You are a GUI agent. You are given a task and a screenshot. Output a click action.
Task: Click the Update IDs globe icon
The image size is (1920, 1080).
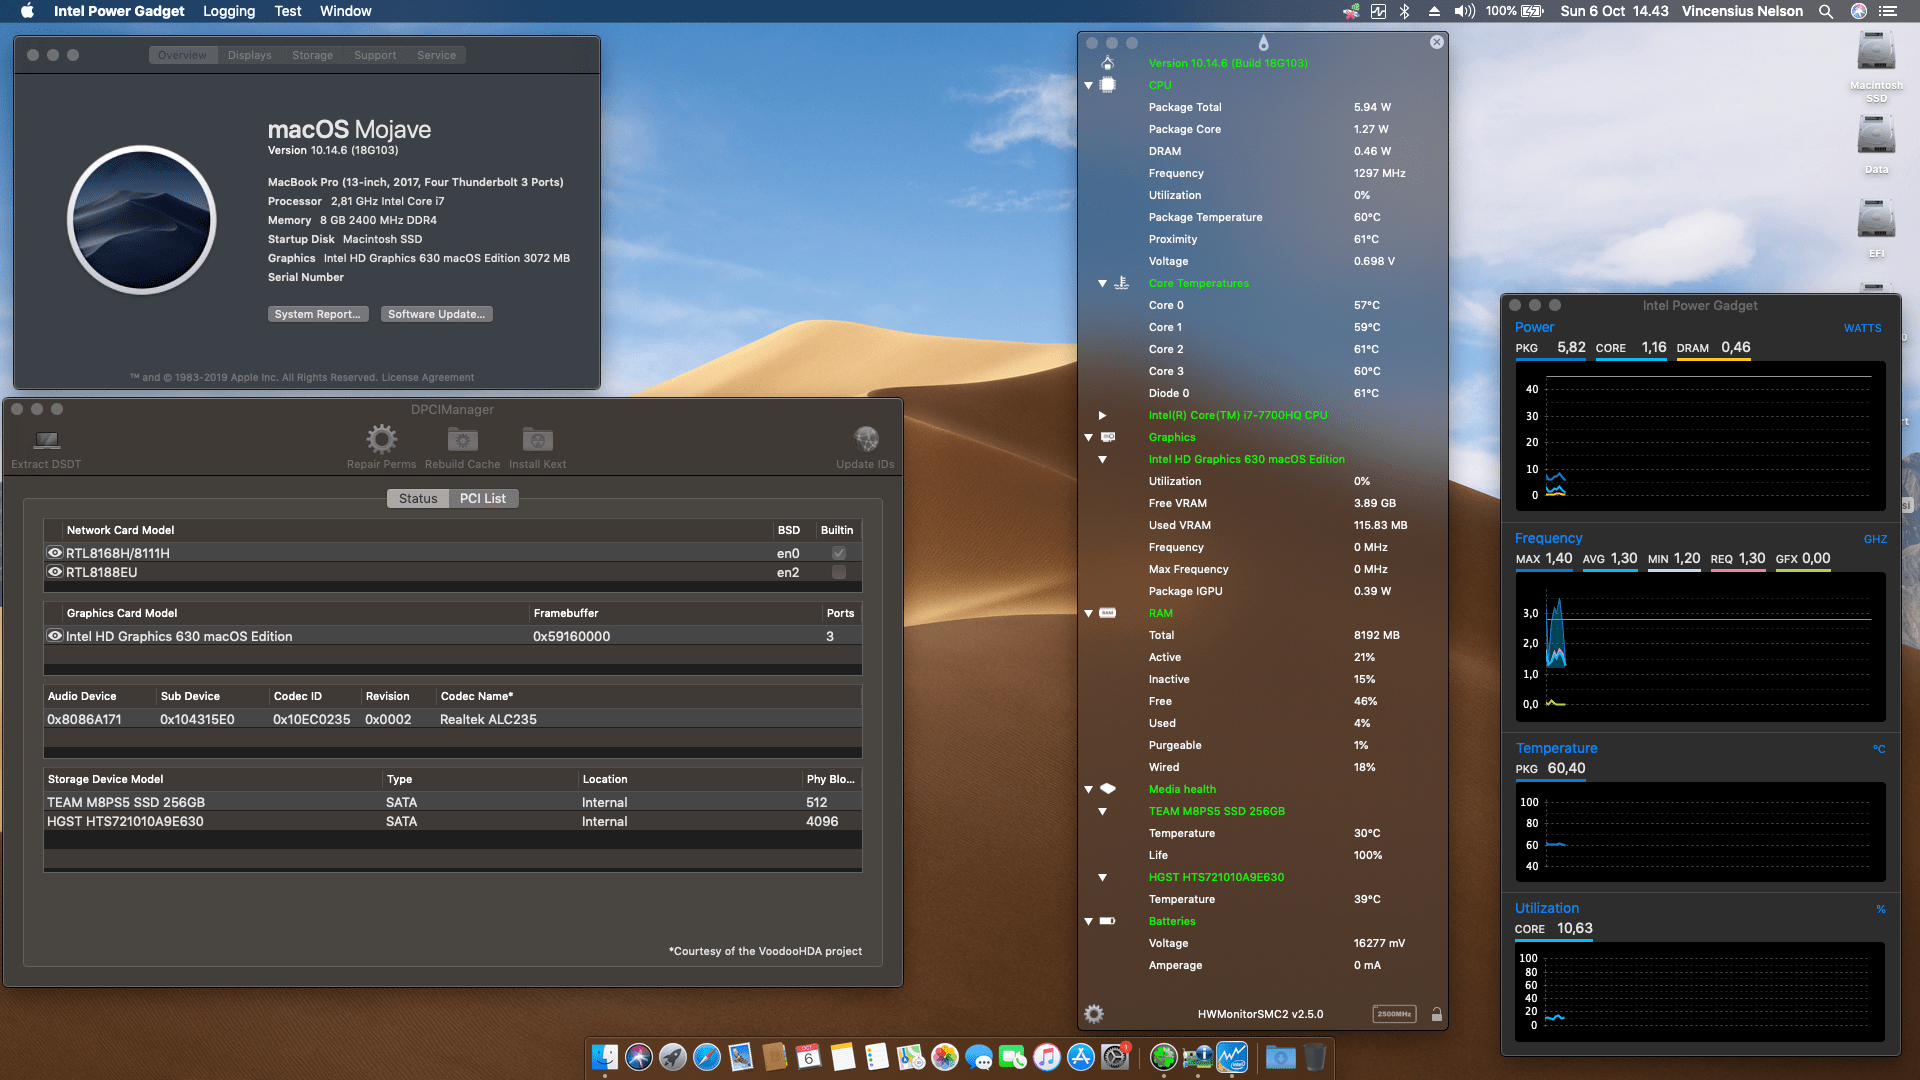pyautogui.click(x=865, y=440)
